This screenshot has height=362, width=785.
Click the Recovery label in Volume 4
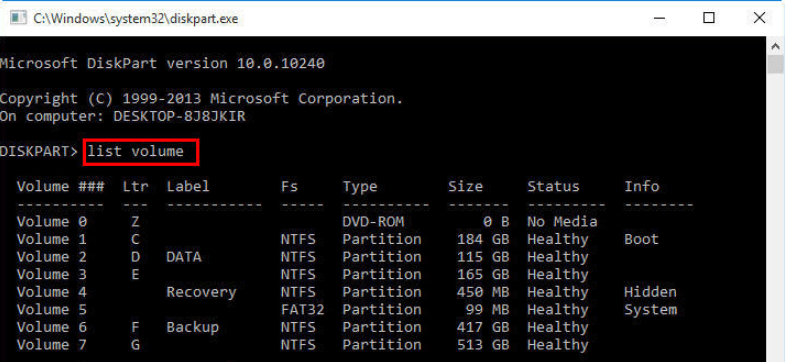coord(201,292)
